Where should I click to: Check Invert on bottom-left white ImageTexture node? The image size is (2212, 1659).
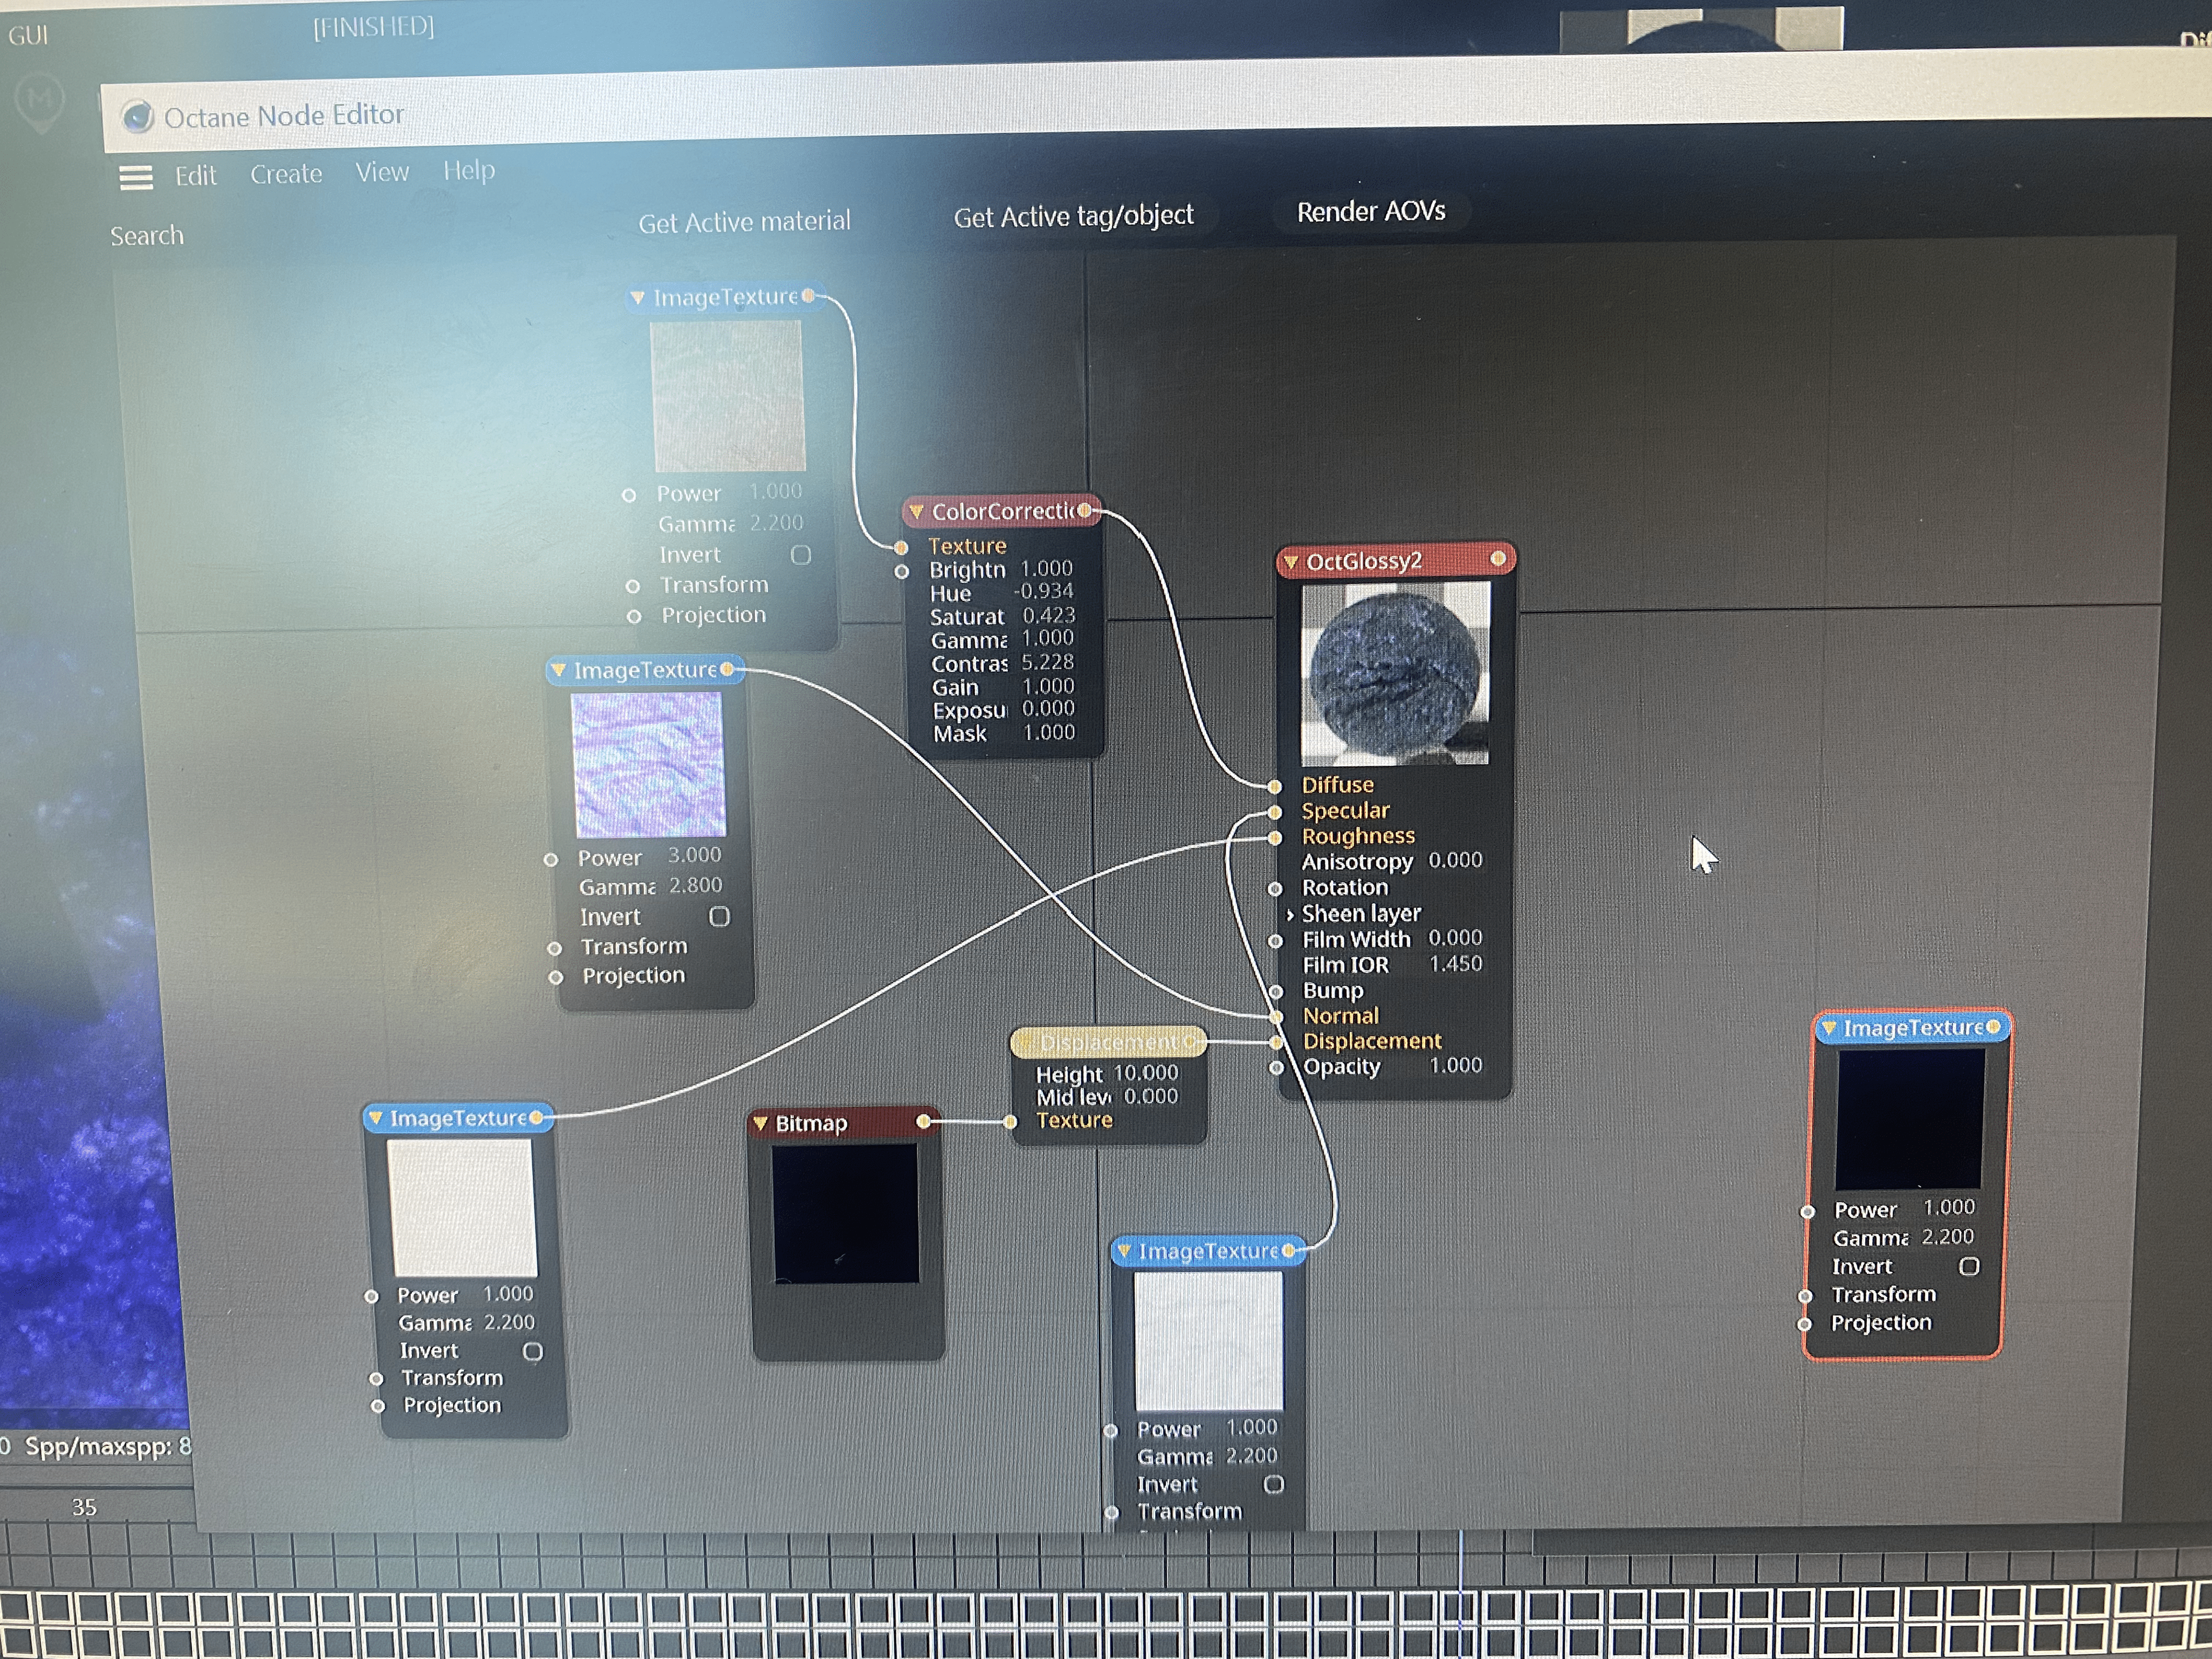pyautogui.click(x=533, y=1351)
